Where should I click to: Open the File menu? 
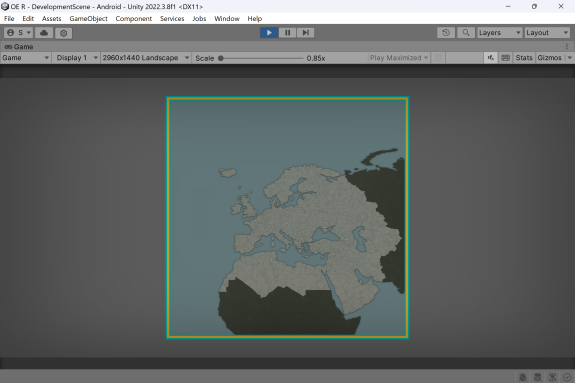coord(9,19)
